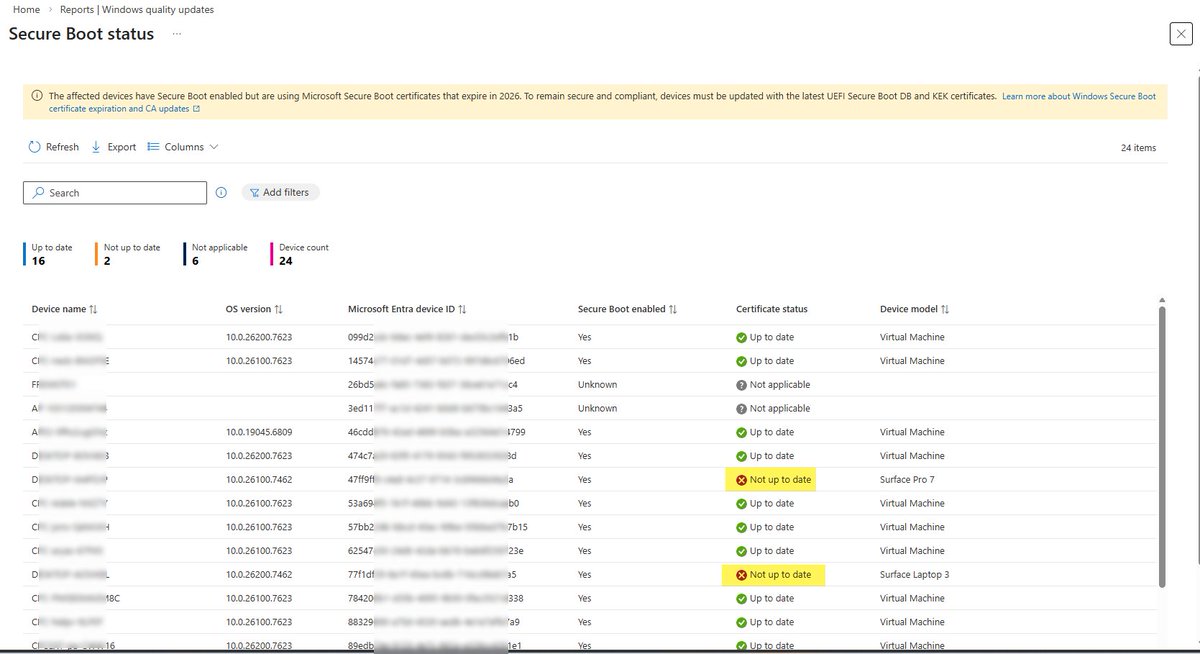Sort by Microsoft Entra device ID column
The image size is (1200, 654).
(x=407, y=309)
